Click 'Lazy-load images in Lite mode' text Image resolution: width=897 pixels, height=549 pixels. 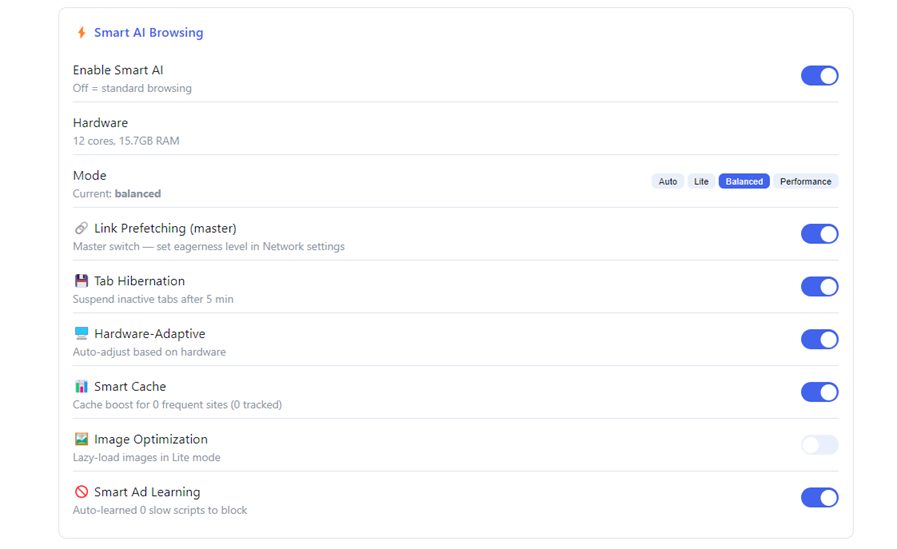coord(146,458)
